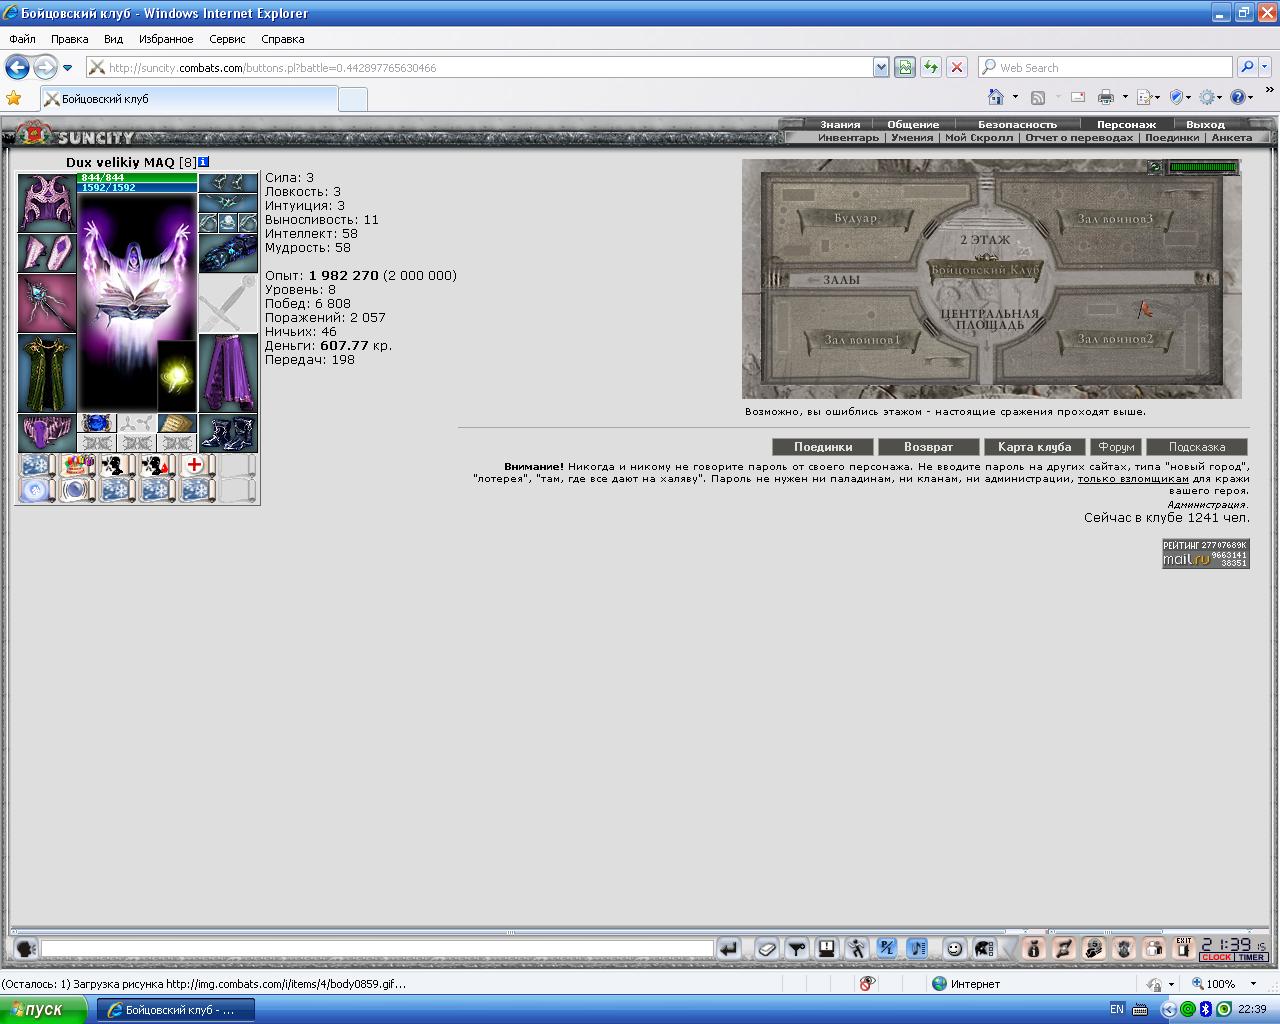Open the address bar history dropdown
1280x1024 pixels.
[881, 67]
